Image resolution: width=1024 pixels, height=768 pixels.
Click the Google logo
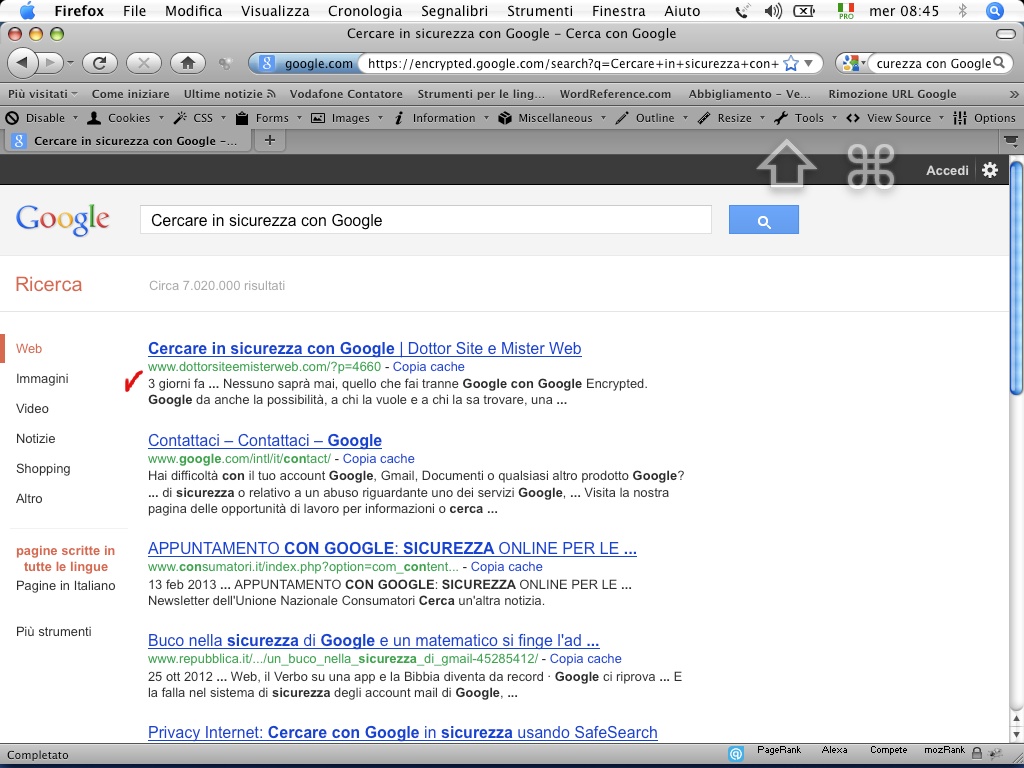click(x=63, y=219)
